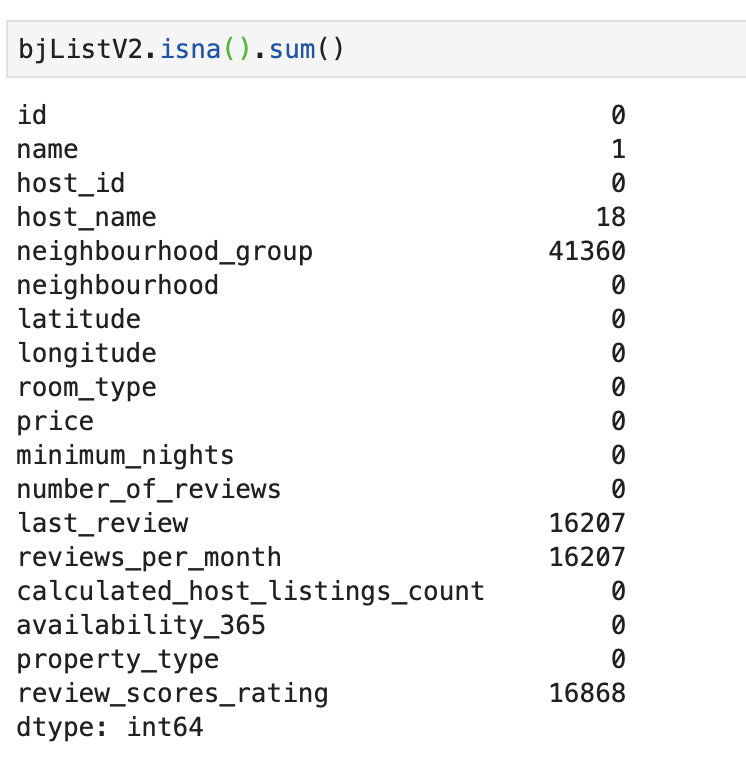Click the value 18 for host_name

(611, 217)
